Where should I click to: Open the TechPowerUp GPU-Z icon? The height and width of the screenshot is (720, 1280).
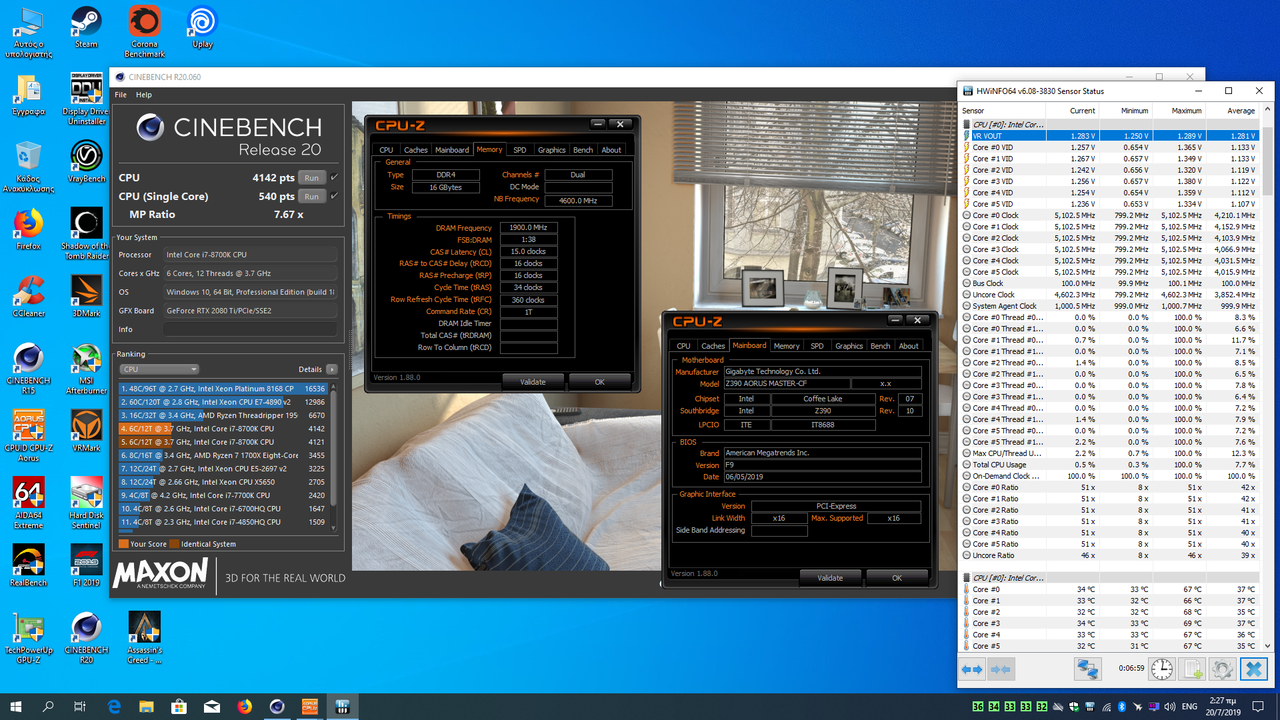29,638
